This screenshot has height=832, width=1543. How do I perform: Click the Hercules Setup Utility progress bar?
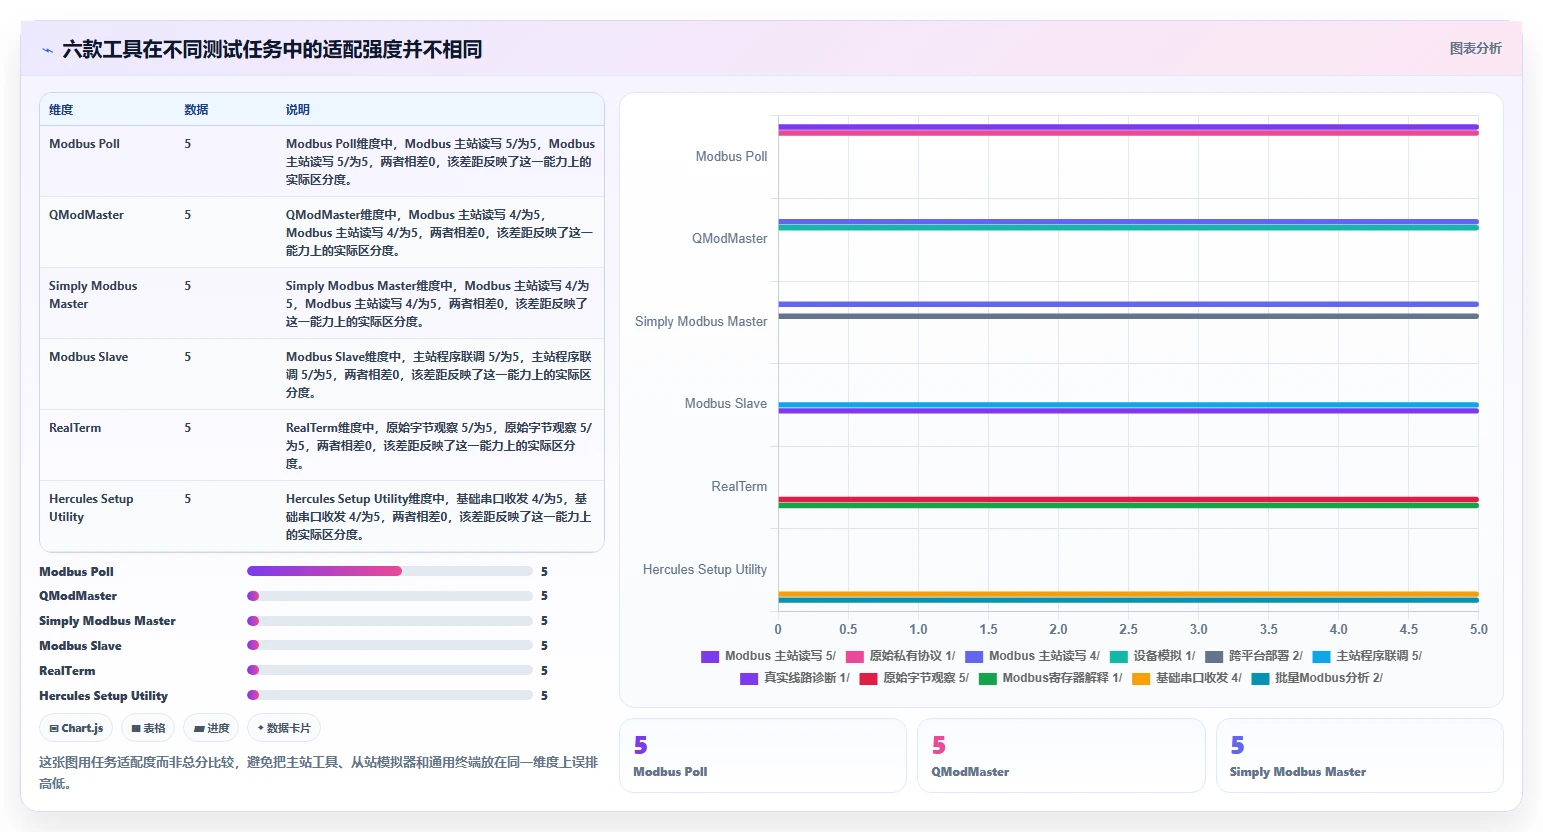pos(390,695)
